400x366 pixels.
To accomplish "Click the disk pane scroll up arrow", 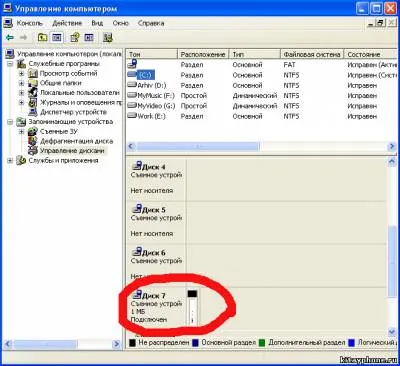I will (x=392, y=161).
